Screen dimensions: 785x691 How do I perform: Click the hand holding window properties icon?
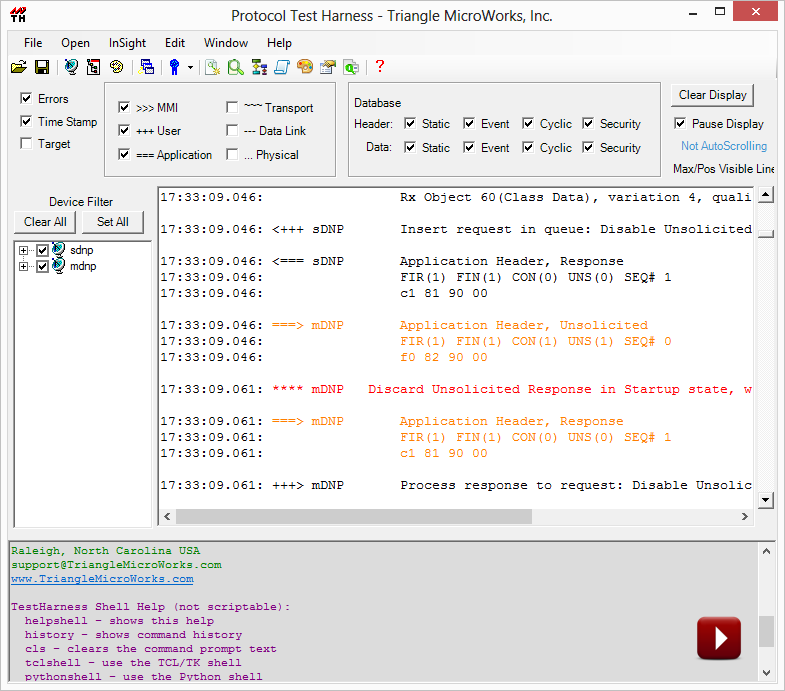pyautogui.click(x=328, y=67)
